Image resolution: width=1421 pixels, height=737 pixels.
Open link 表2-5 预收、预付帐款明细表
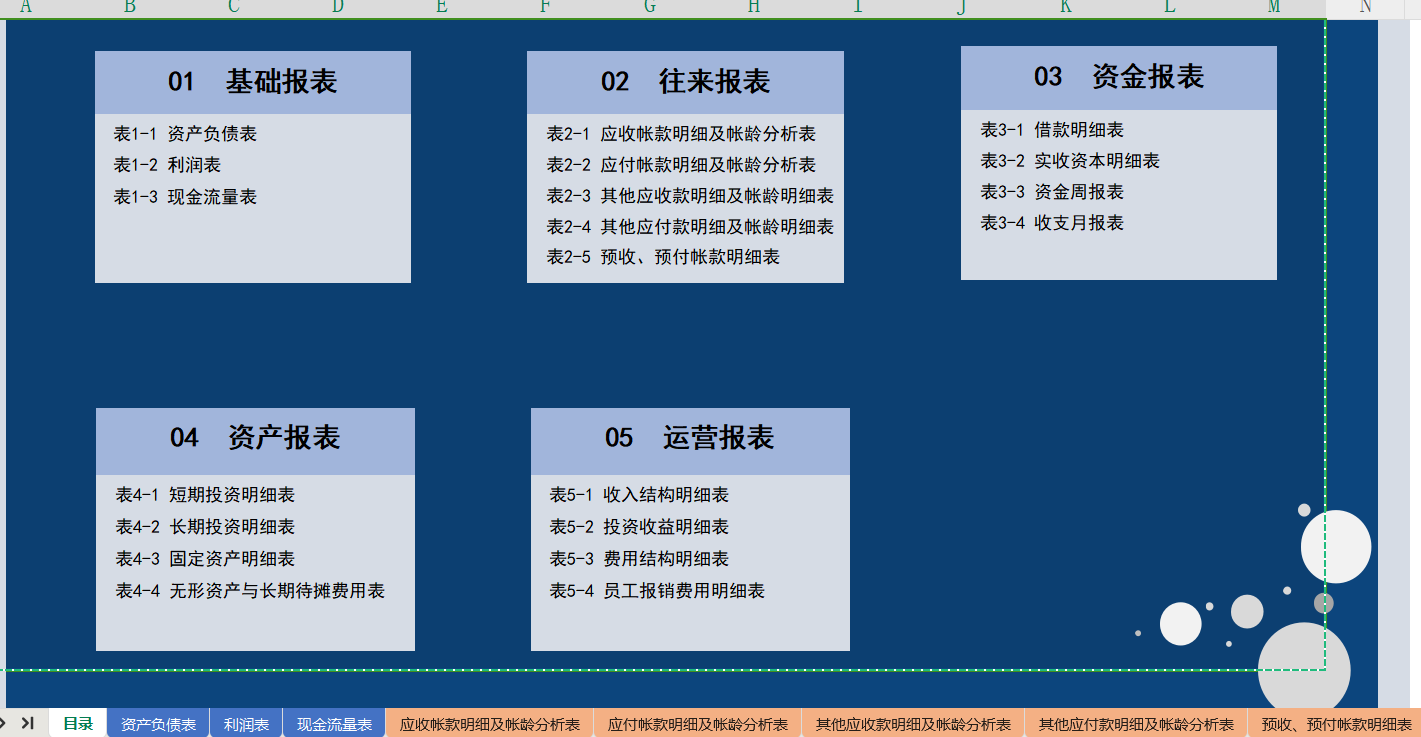point(663,257)
